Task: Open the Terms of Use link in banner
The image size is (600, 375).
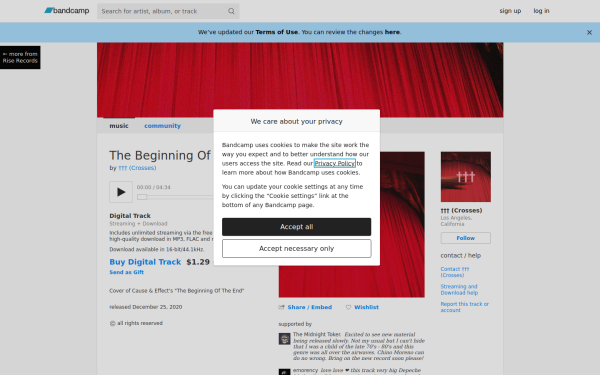Action: (x=276, y=32)
